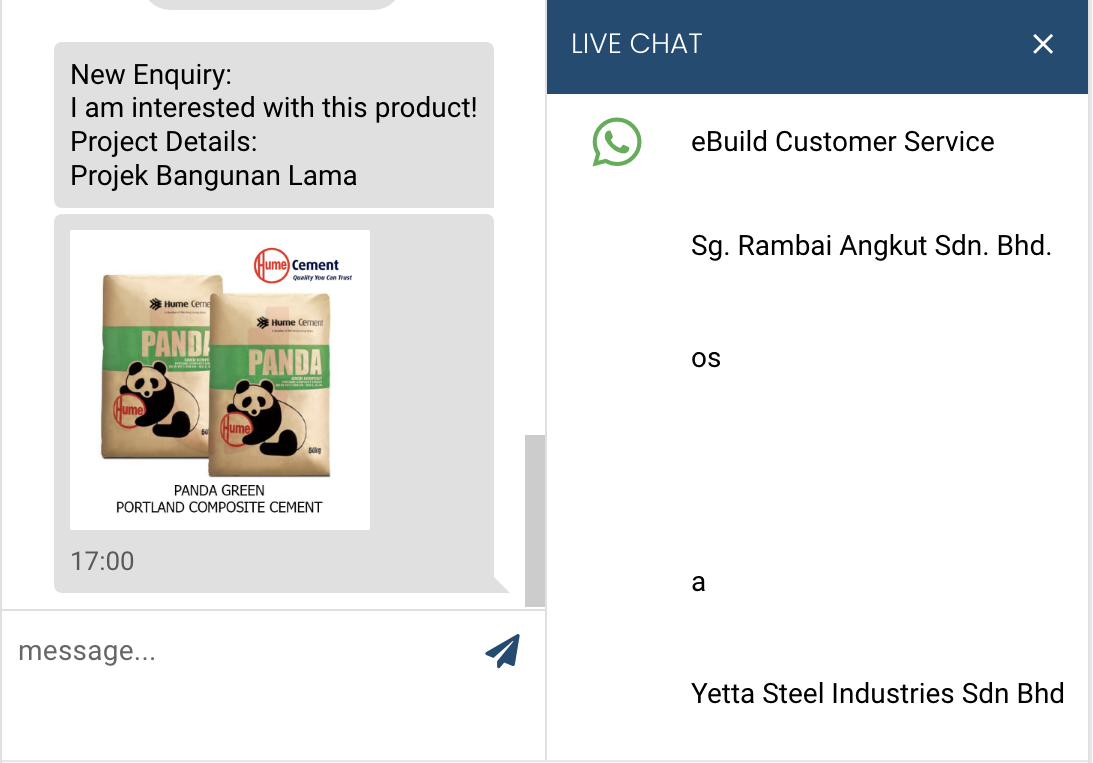1093x763 pixels.
Task: Click the Panda Green Portland Composite Cement caption
Action: (219, 499)
